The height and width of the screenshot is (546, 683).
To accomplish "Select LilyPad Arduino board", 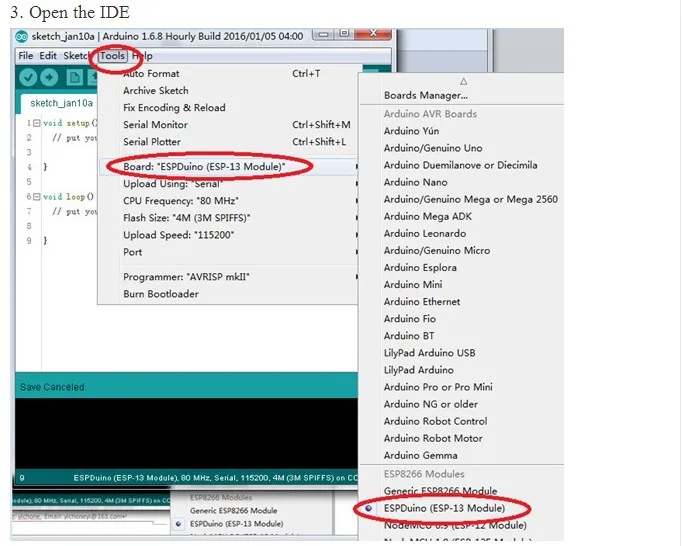I will [x=462, y=370].
